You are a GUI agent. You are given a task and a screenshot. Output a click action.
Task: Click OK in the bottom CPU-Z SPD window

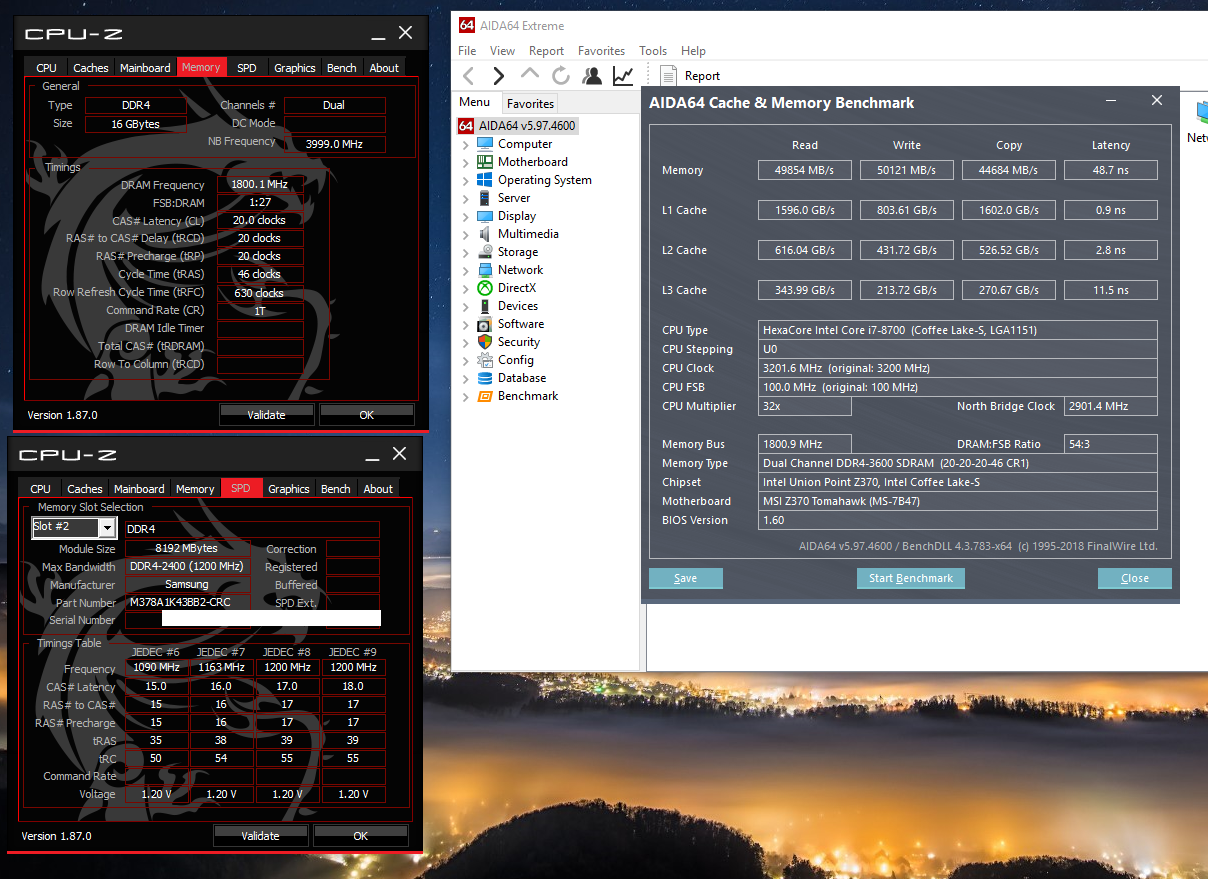361,836
